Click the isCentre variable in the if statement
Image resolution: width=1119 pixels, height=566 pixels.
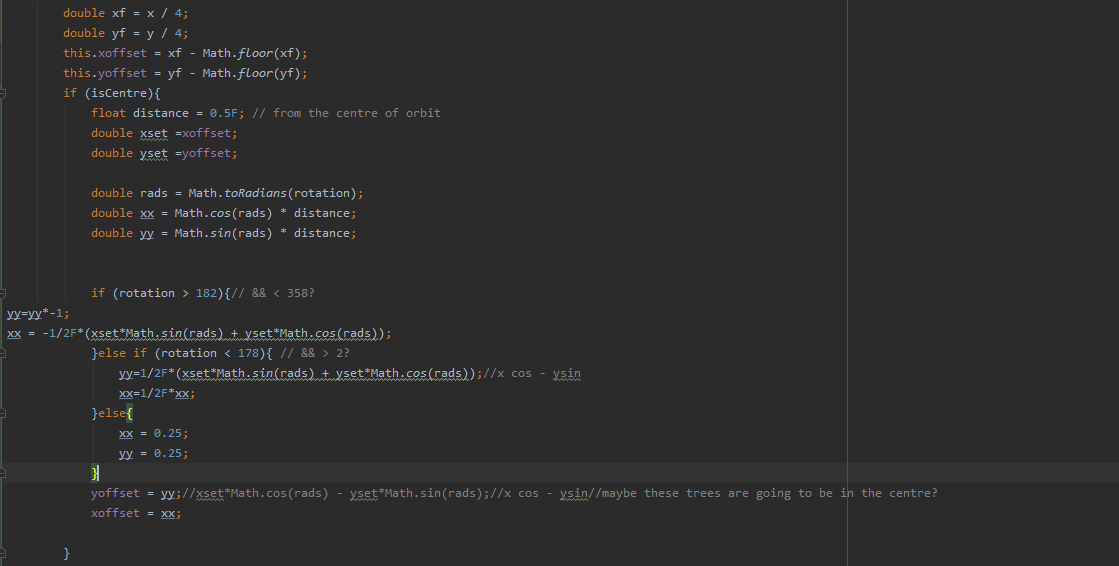point(121,93)
